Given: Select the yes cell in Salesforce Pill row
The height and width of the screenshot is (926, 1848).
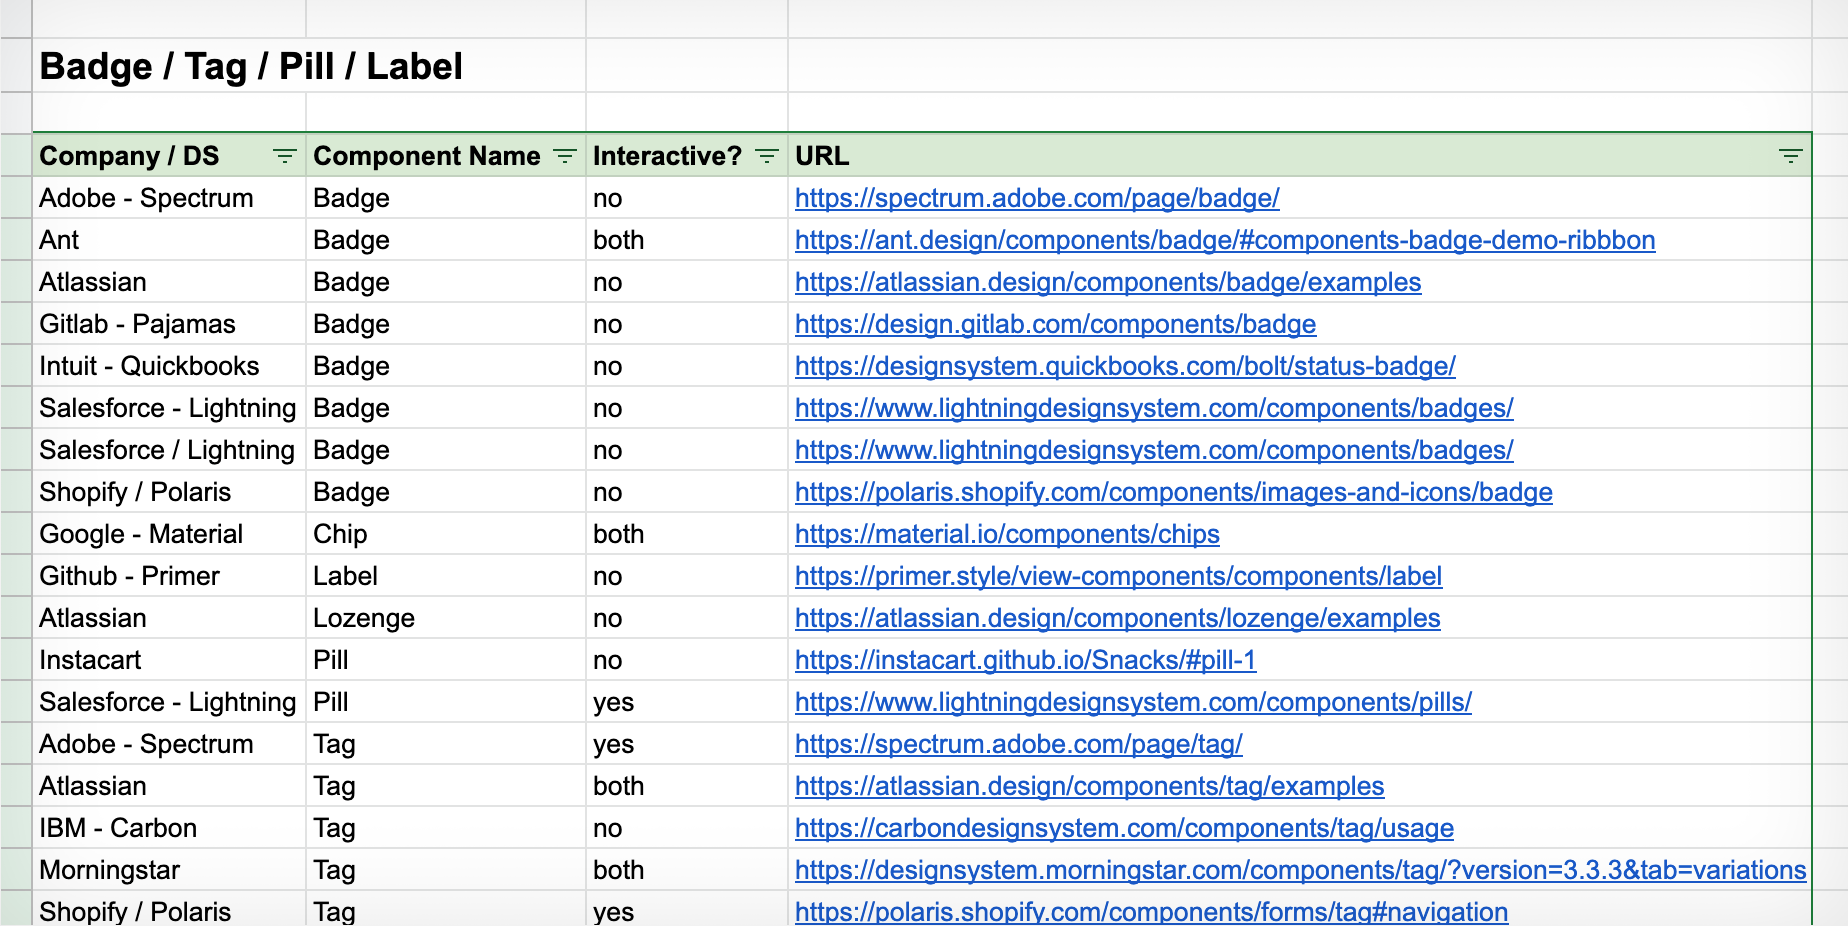Looking at the screenshot, I should point(687,702).
